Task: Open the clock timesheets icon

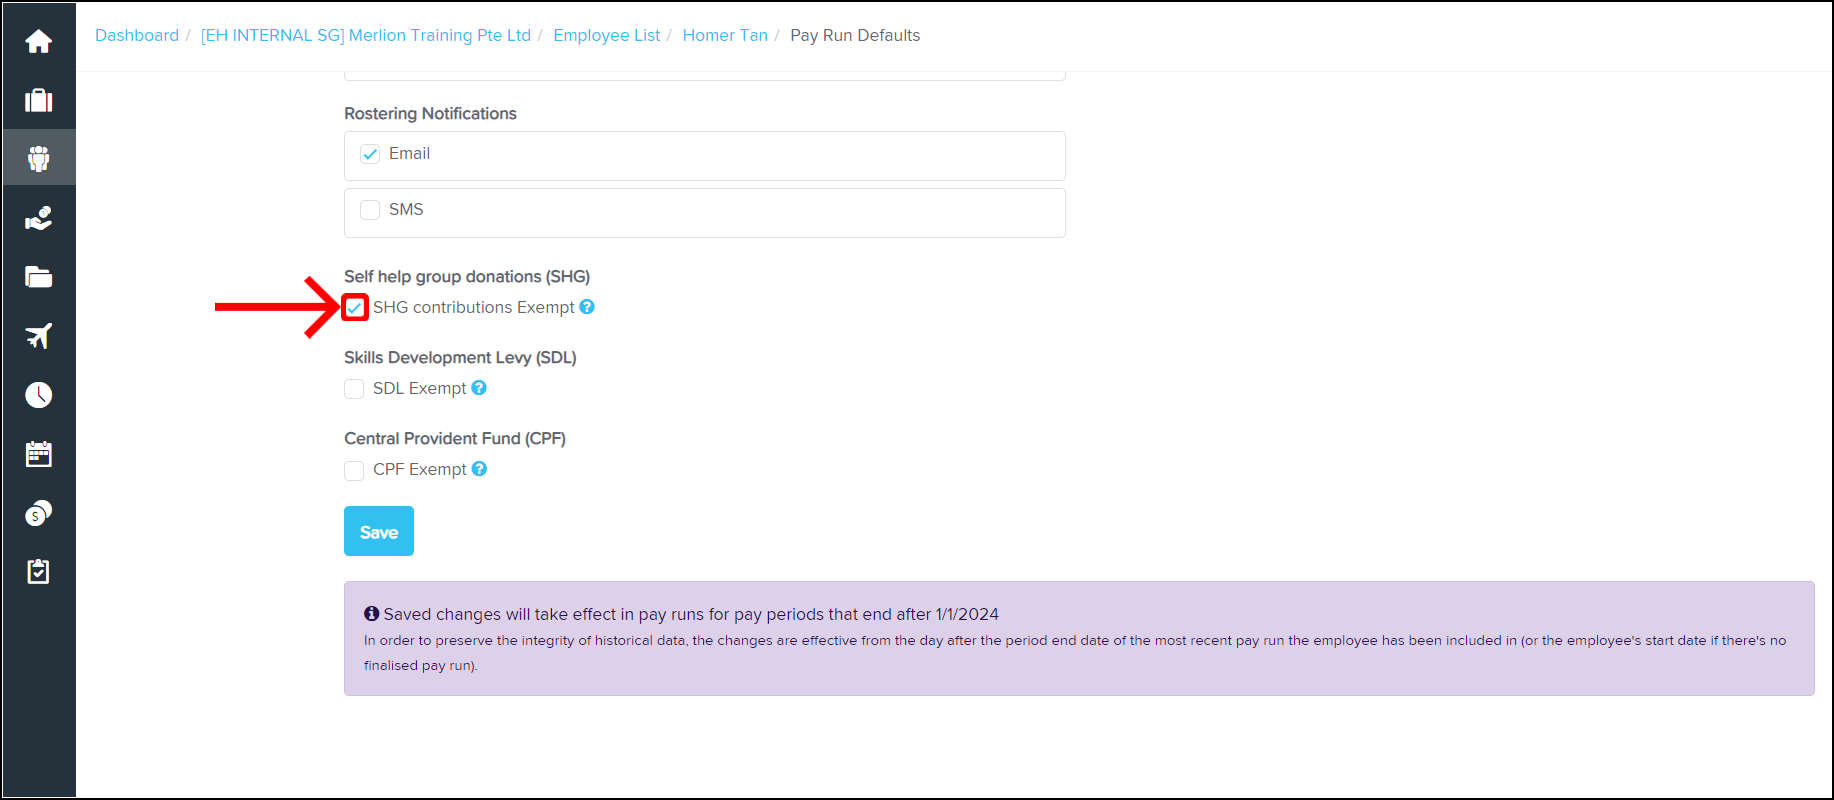Action: (x=38, y=395)
